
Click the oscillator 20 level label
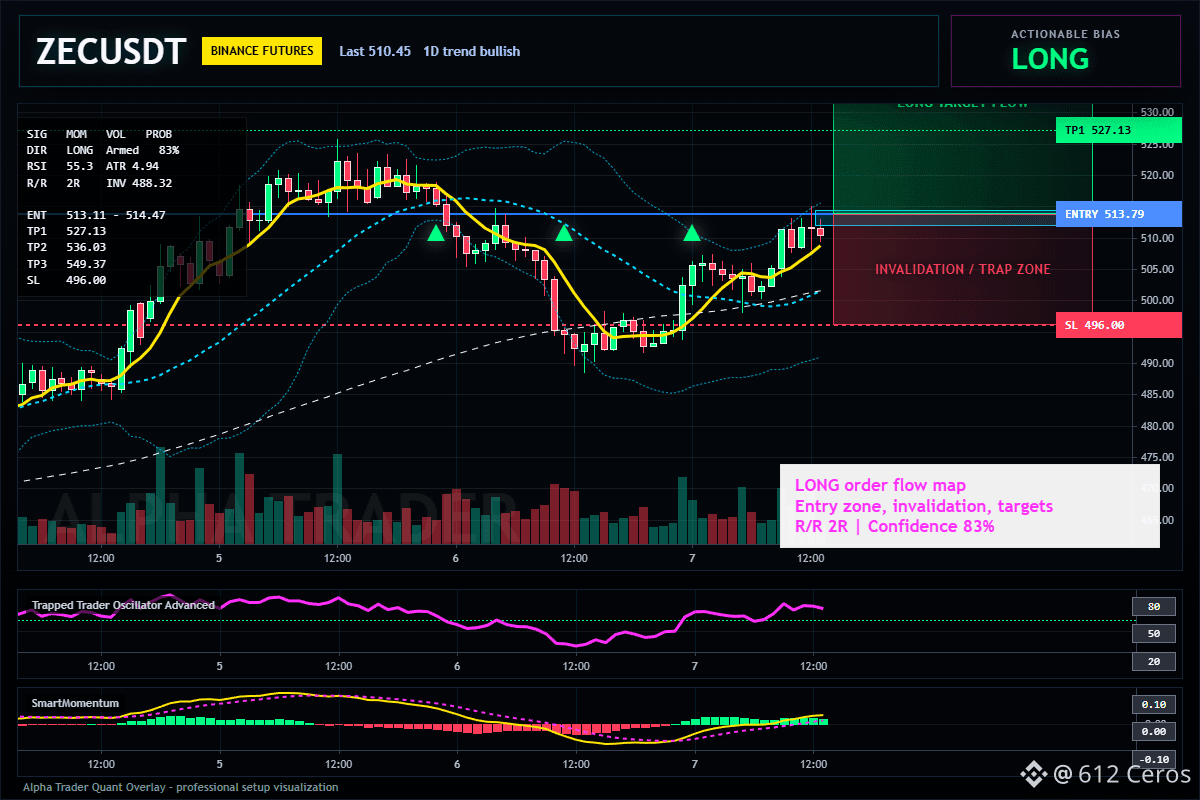coord(1153,662)
